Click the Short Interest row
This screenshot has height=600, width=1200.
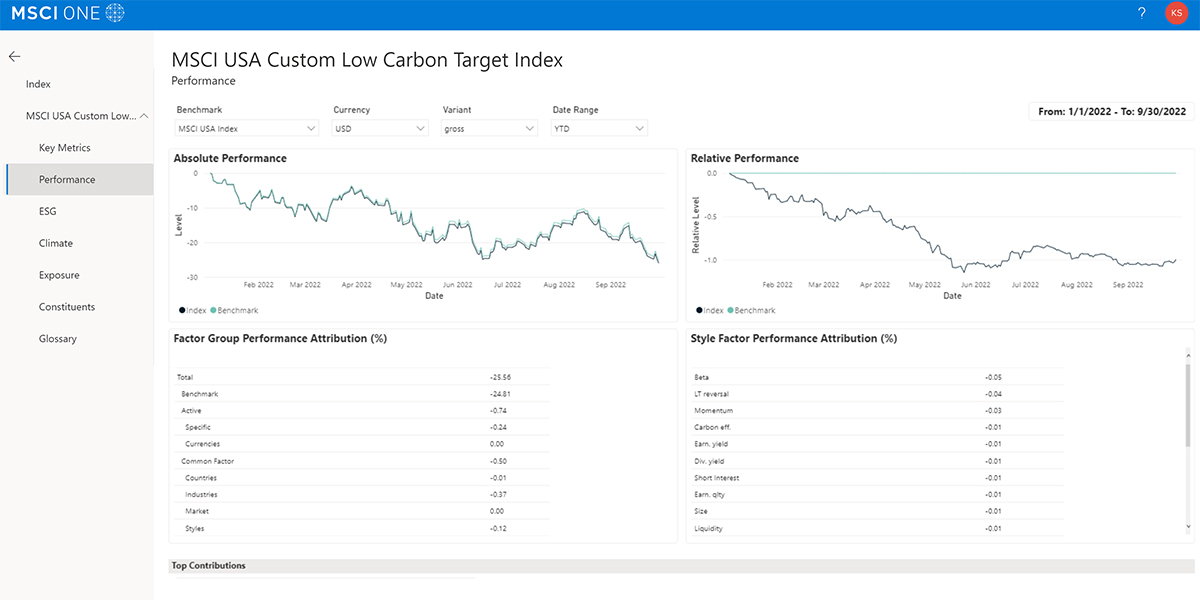(x=878, y=478)
